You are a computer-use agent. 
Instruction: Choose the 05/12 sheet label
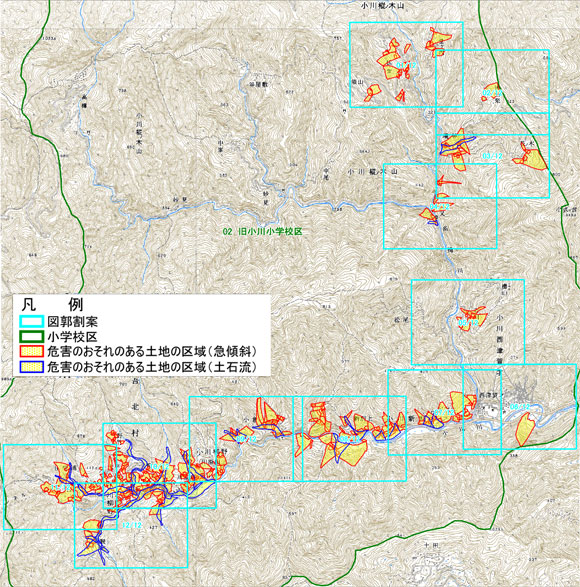tap(468, 322)
